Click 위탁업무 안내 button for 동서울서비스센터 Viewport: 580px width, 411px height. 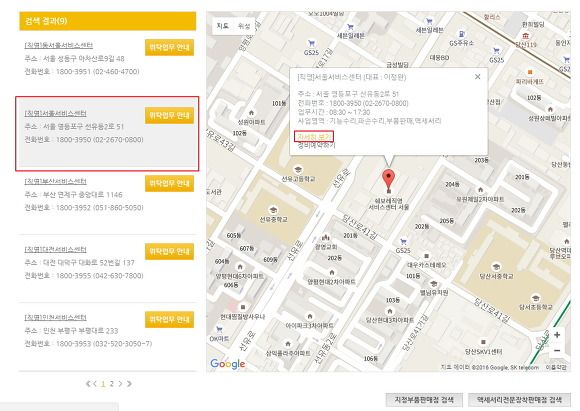click(169, 47)
